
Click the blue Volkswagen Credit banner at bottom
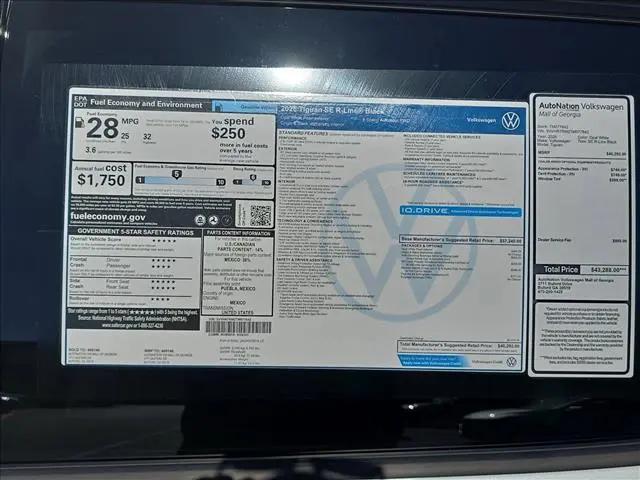pyautogui.click(x=431, y=360)
